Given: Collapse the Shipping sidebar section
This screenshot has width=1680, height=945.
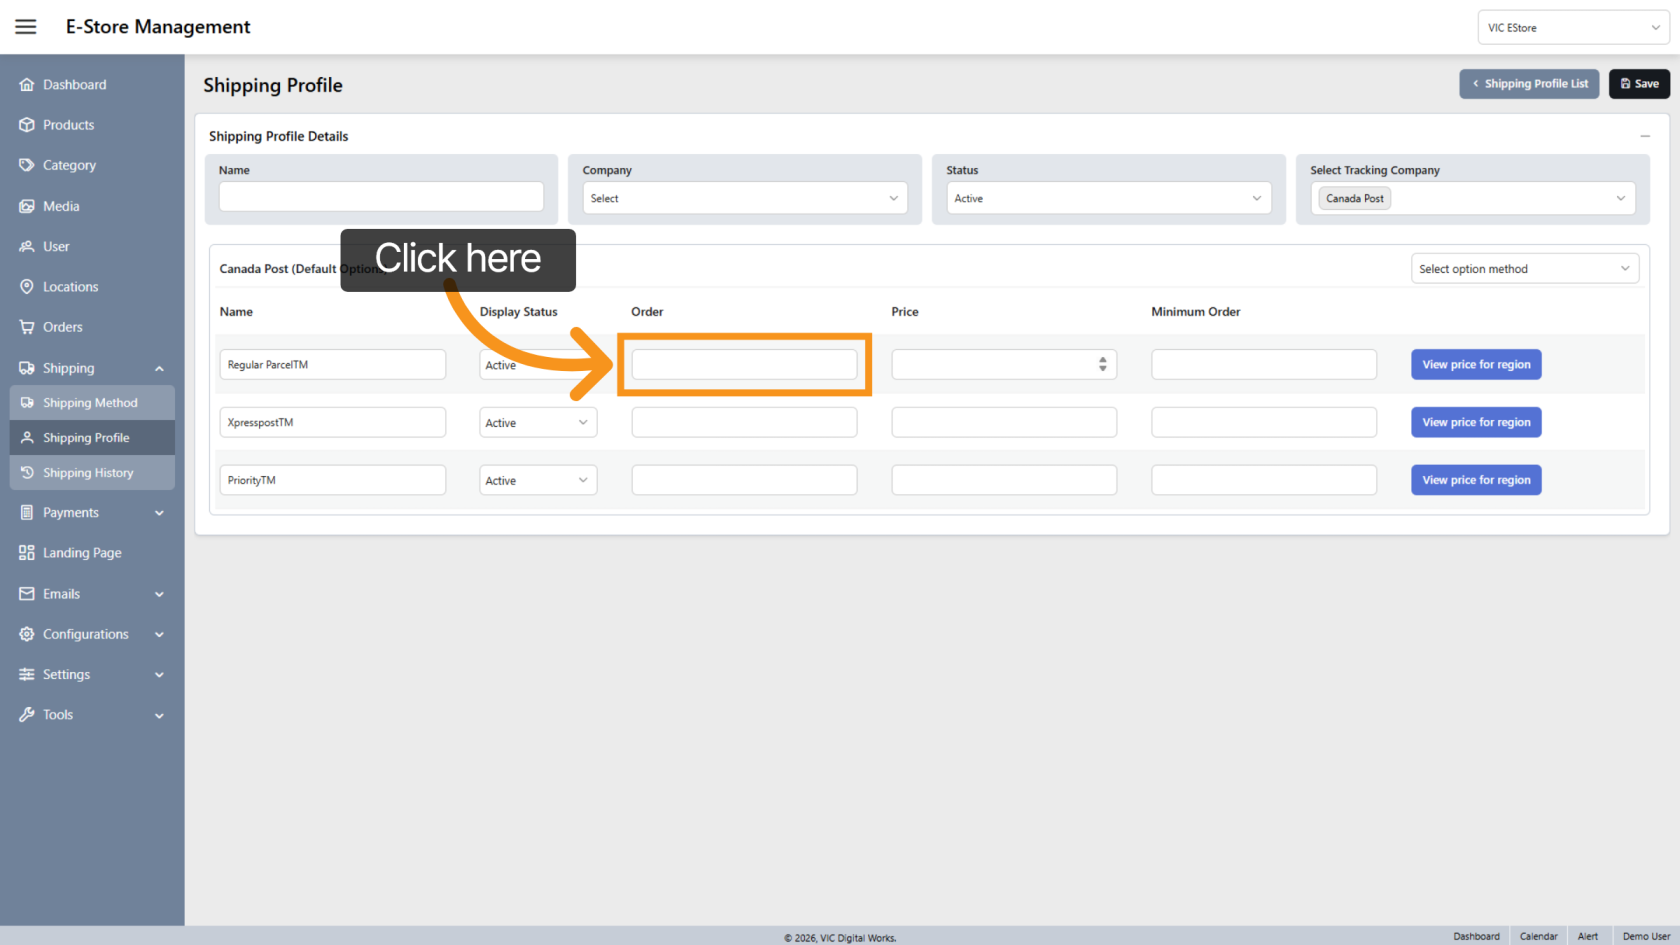Looking at the screenshot, I should click(159, 368).
